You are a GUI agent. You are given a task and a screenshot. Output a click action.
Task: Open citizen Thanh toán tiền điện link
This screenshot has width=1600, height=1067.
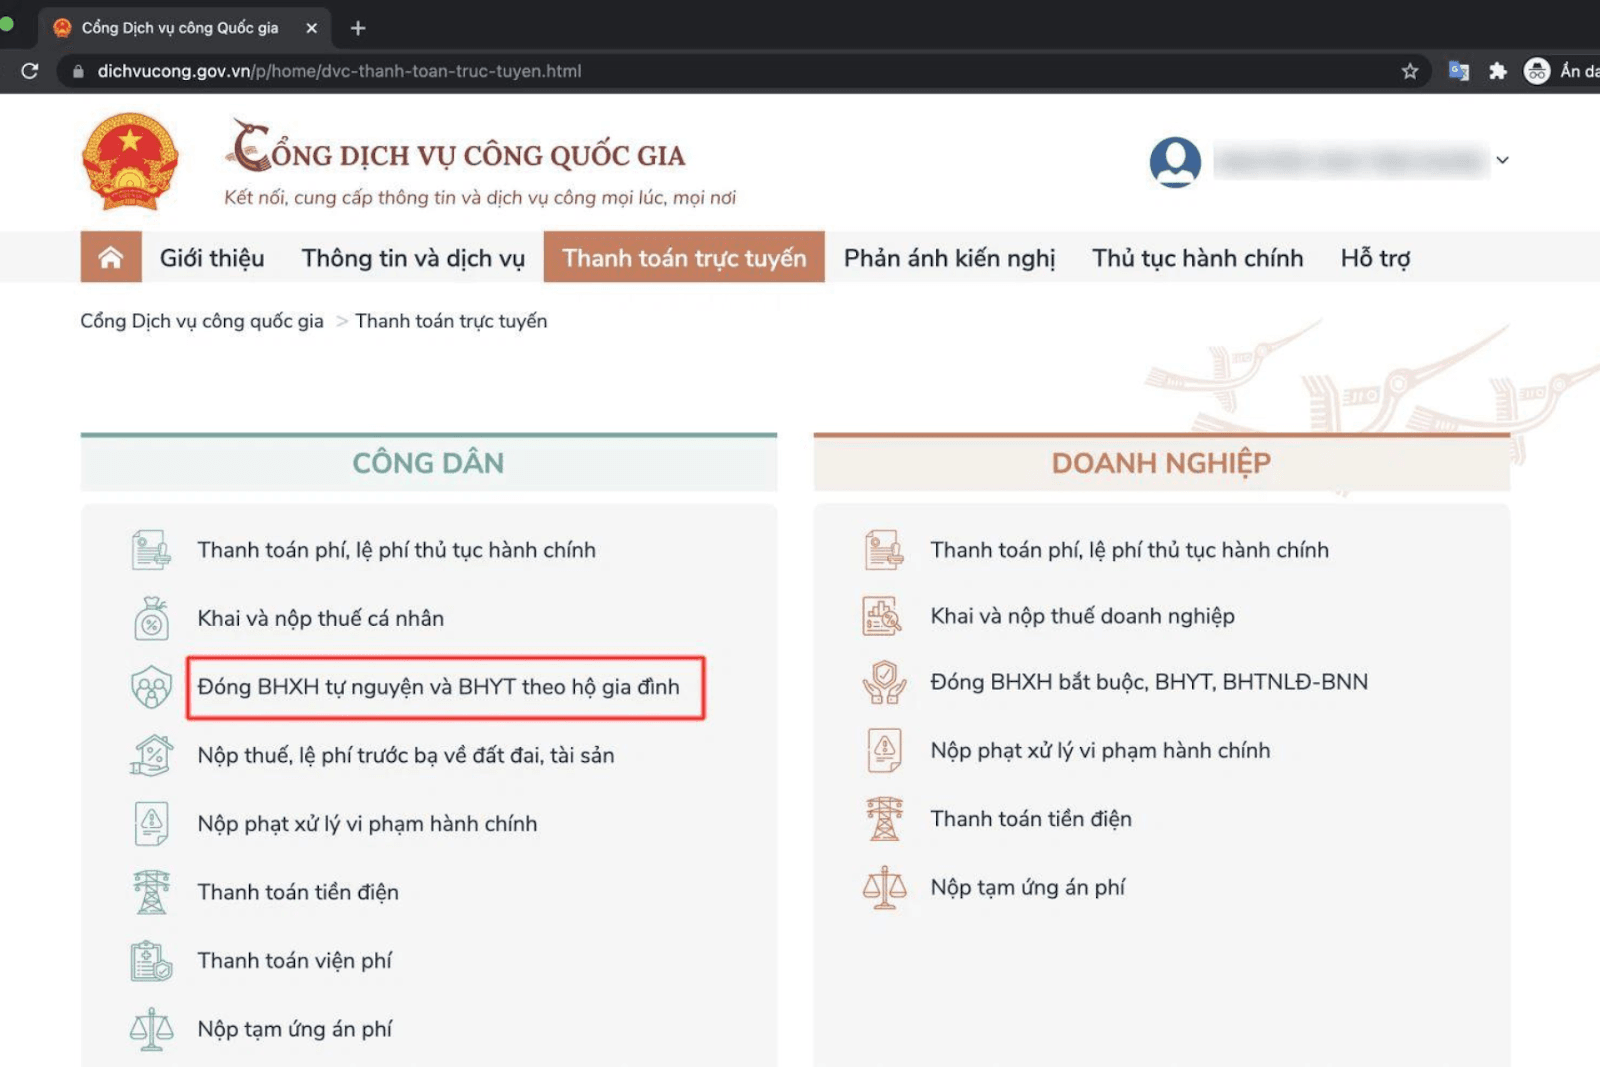(x=298, y=892)
